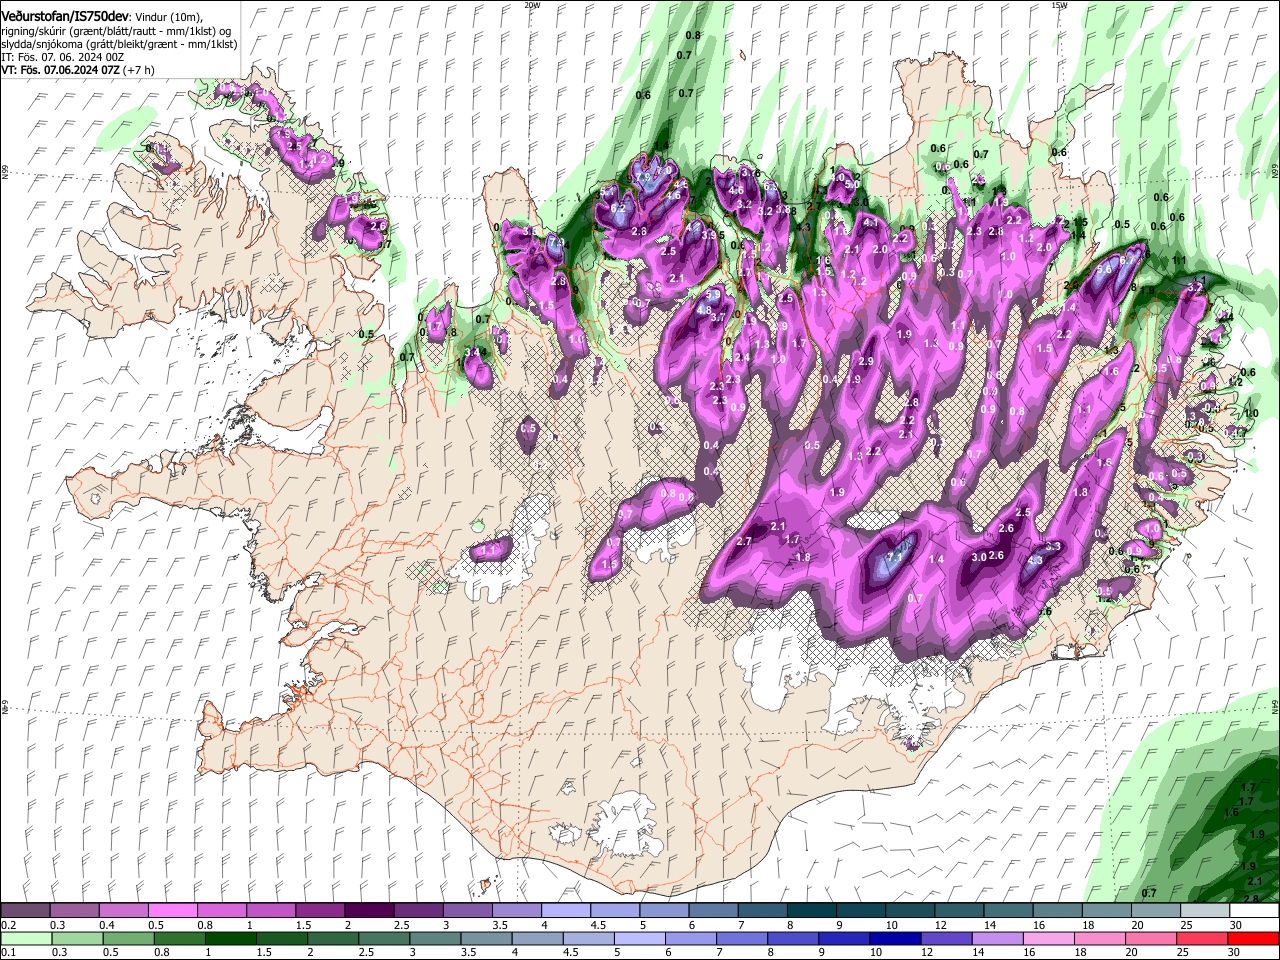Select the bright pink 0.5–0.8 swatch, upper row
1280x960 pixels.
pyautogui.click(x=172, y=910)
